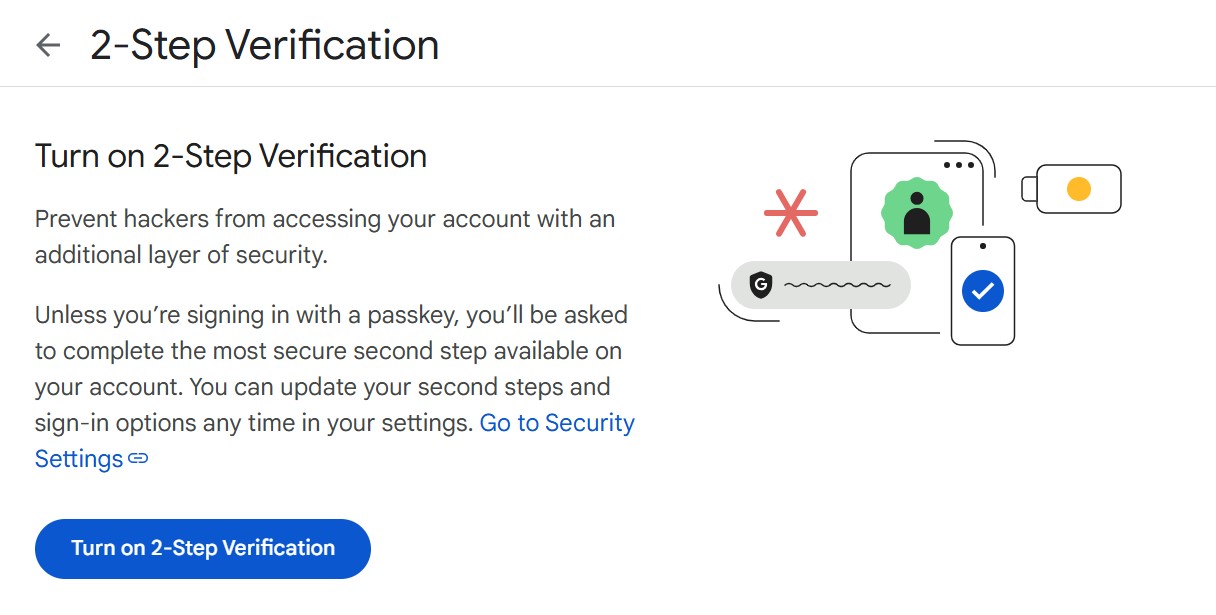Click the security key illustration

(x=1071, y=188)
